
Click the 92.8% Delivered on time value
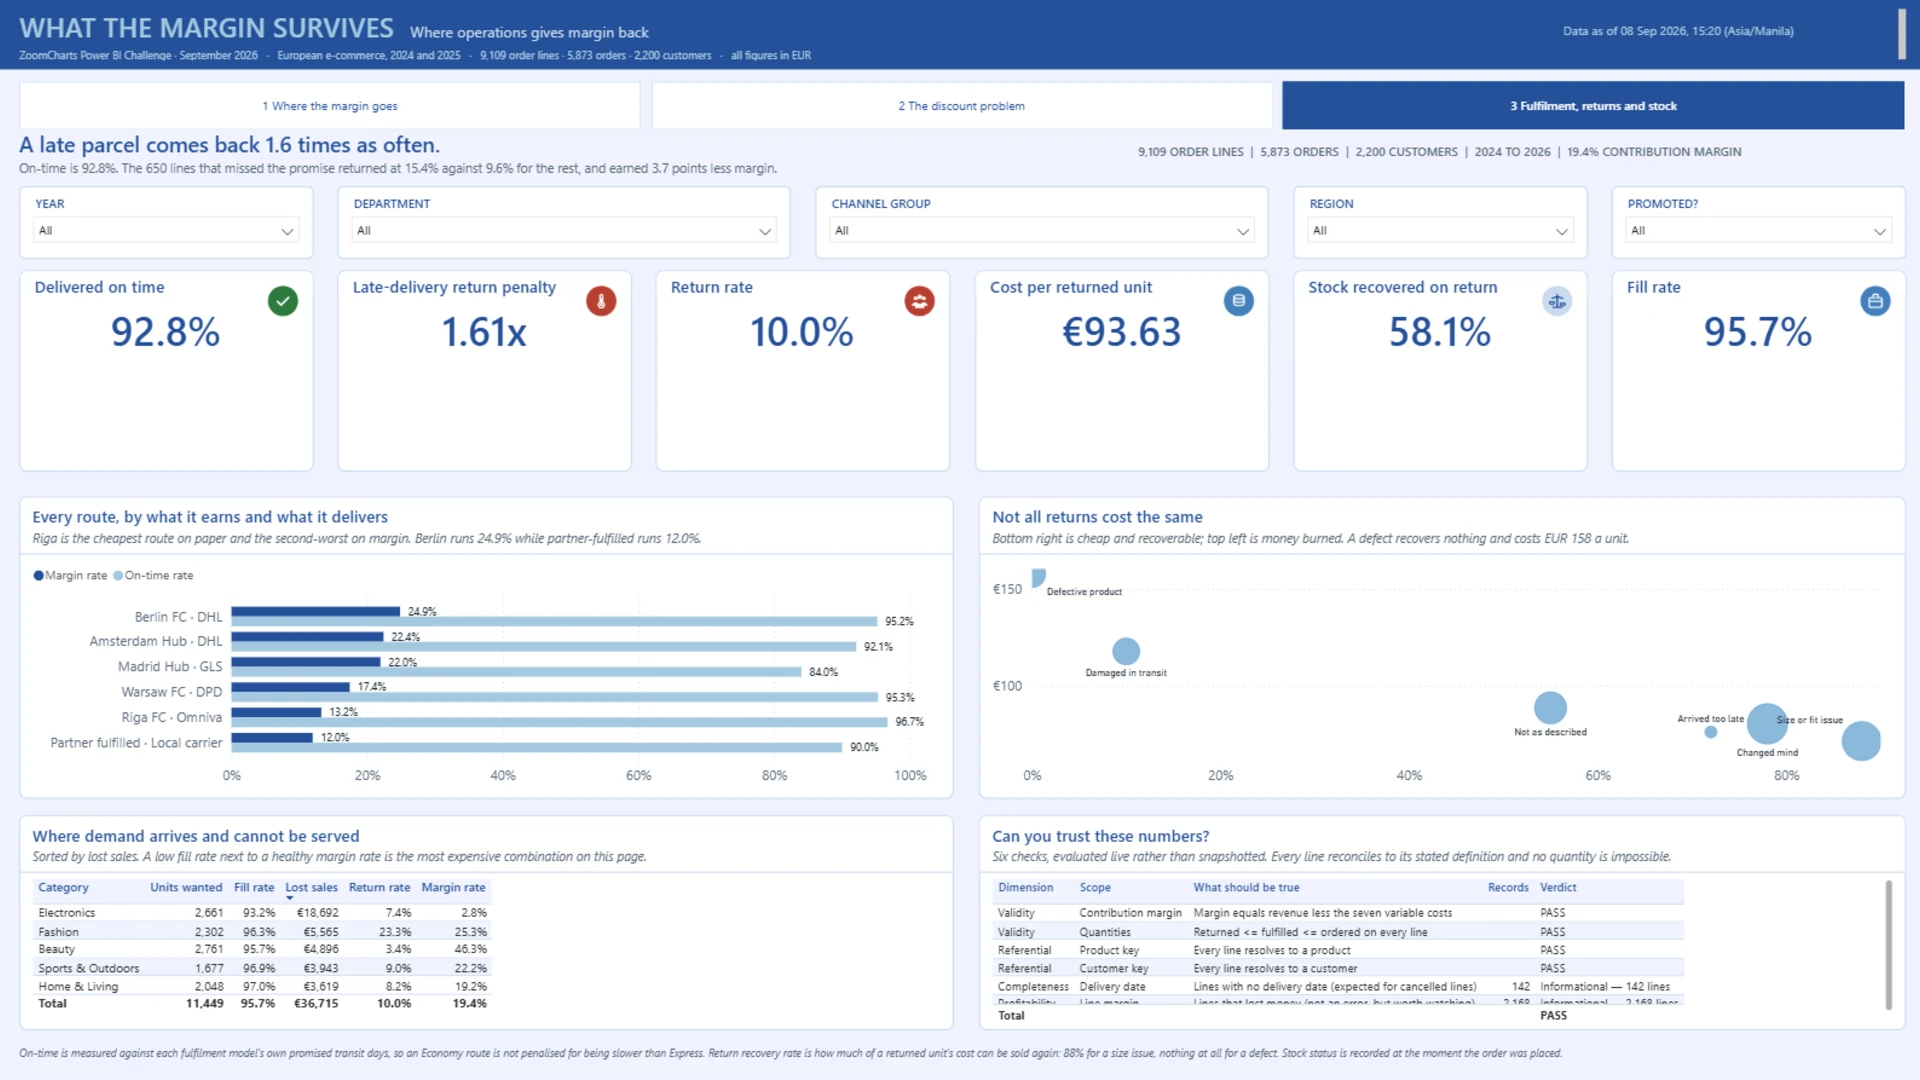tap(165, 332)
